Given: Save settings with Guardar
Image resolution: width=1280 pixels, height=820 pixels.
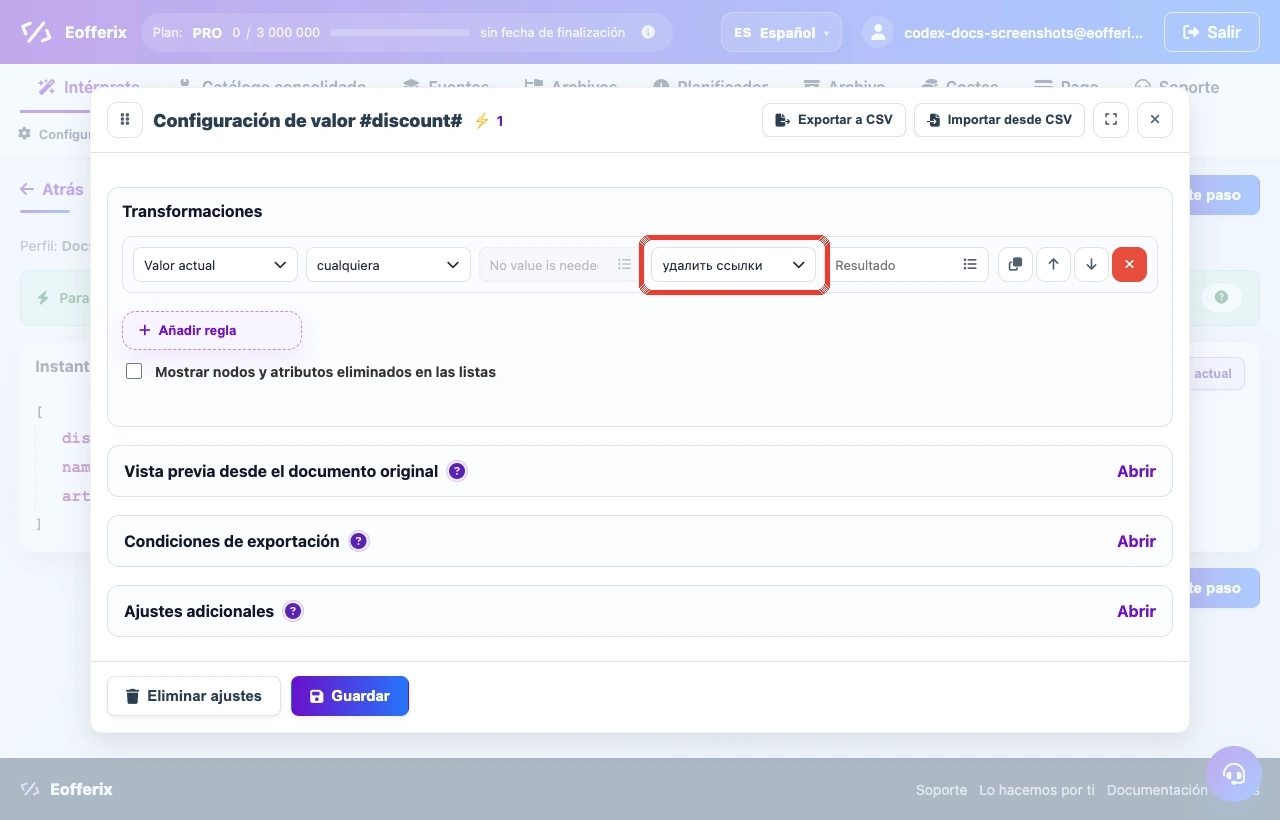Looking at the screenshot, I should 350,696.
